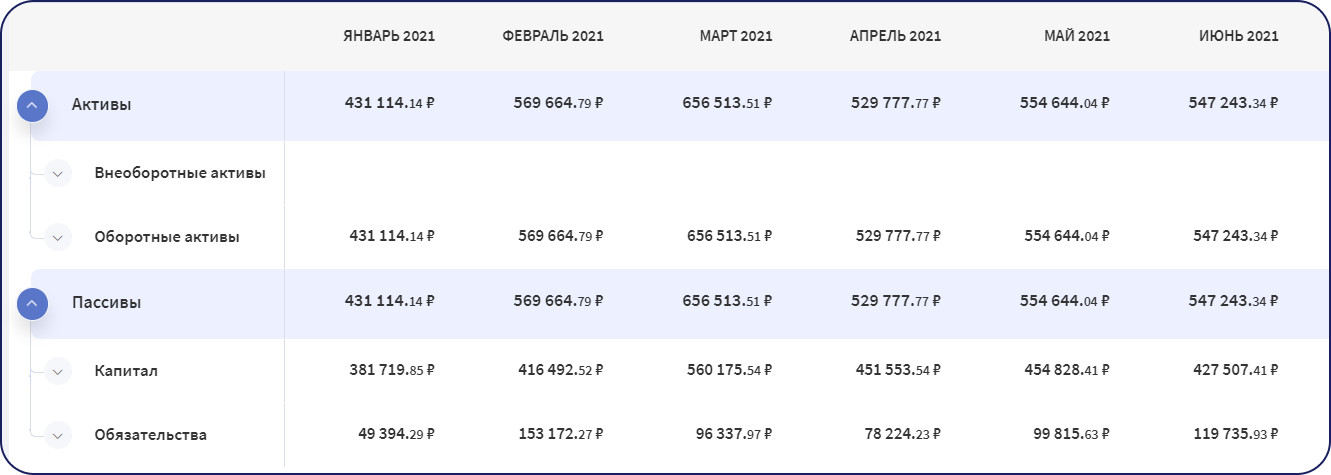
Task: Click the Капитал row label
Action: pyautogui.click(x=126, y=371)
